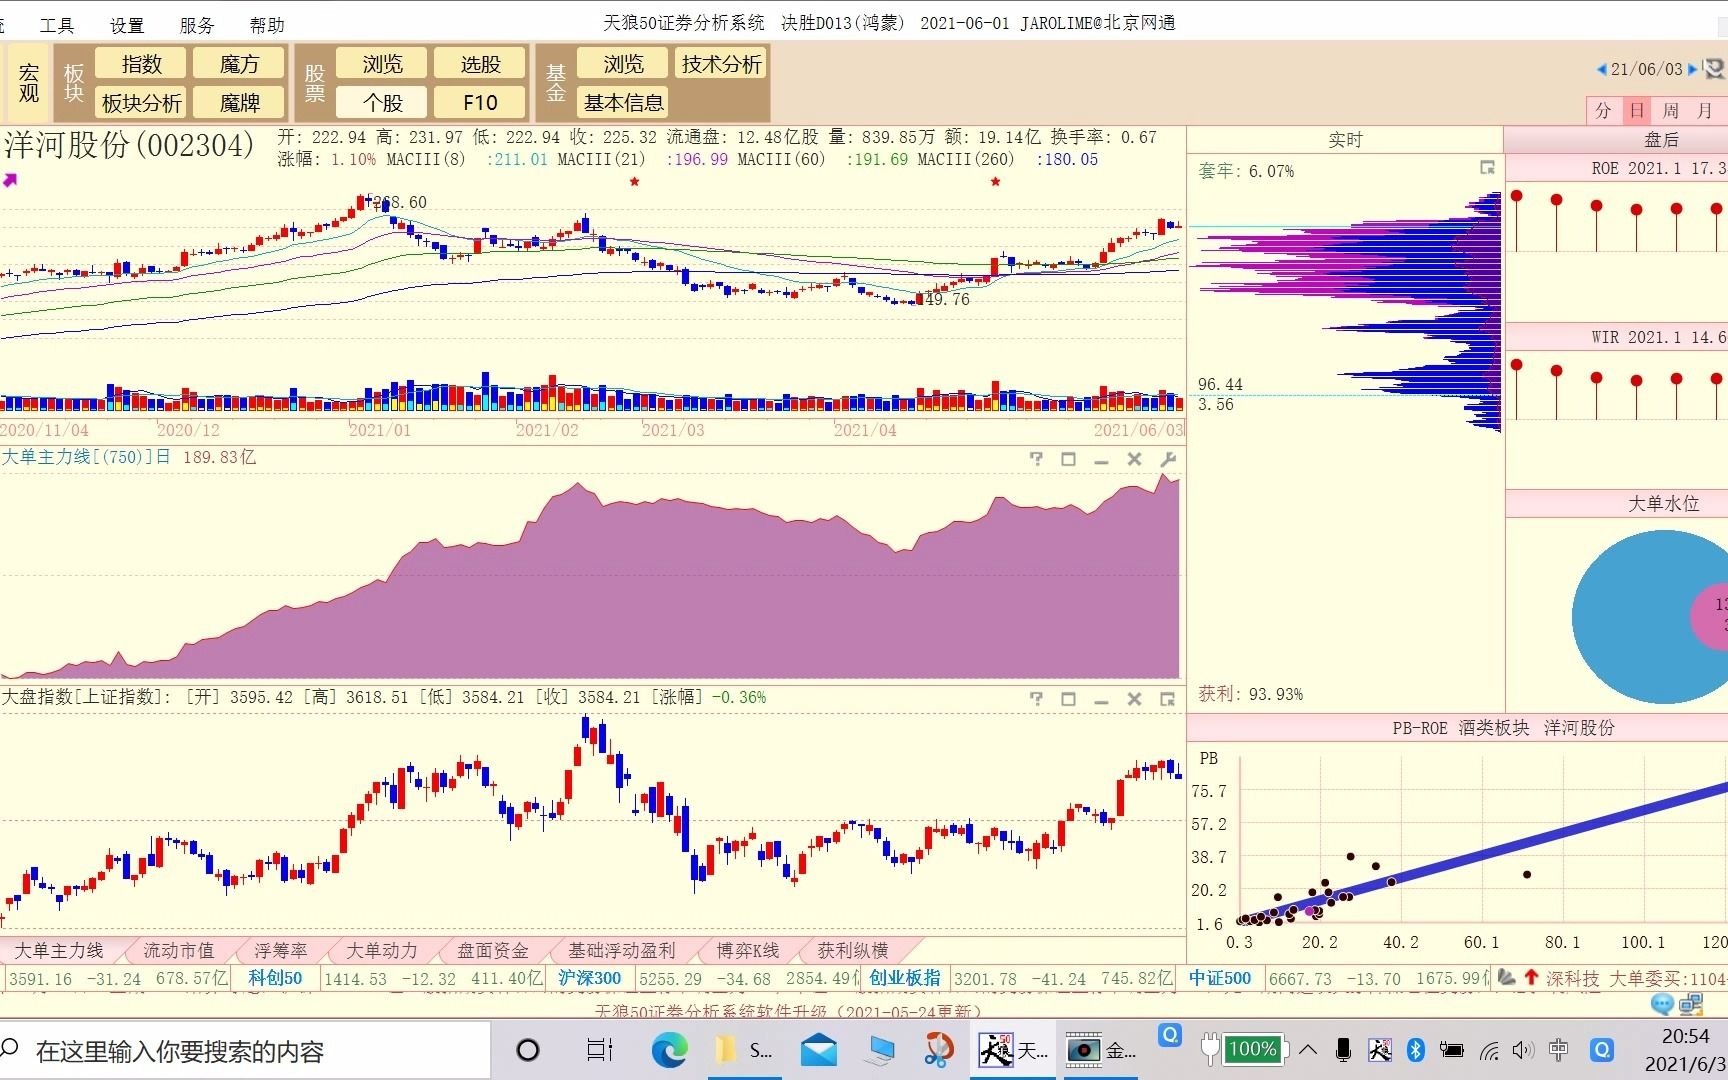Go to previous date with left arrow

tap(1601, 69)
